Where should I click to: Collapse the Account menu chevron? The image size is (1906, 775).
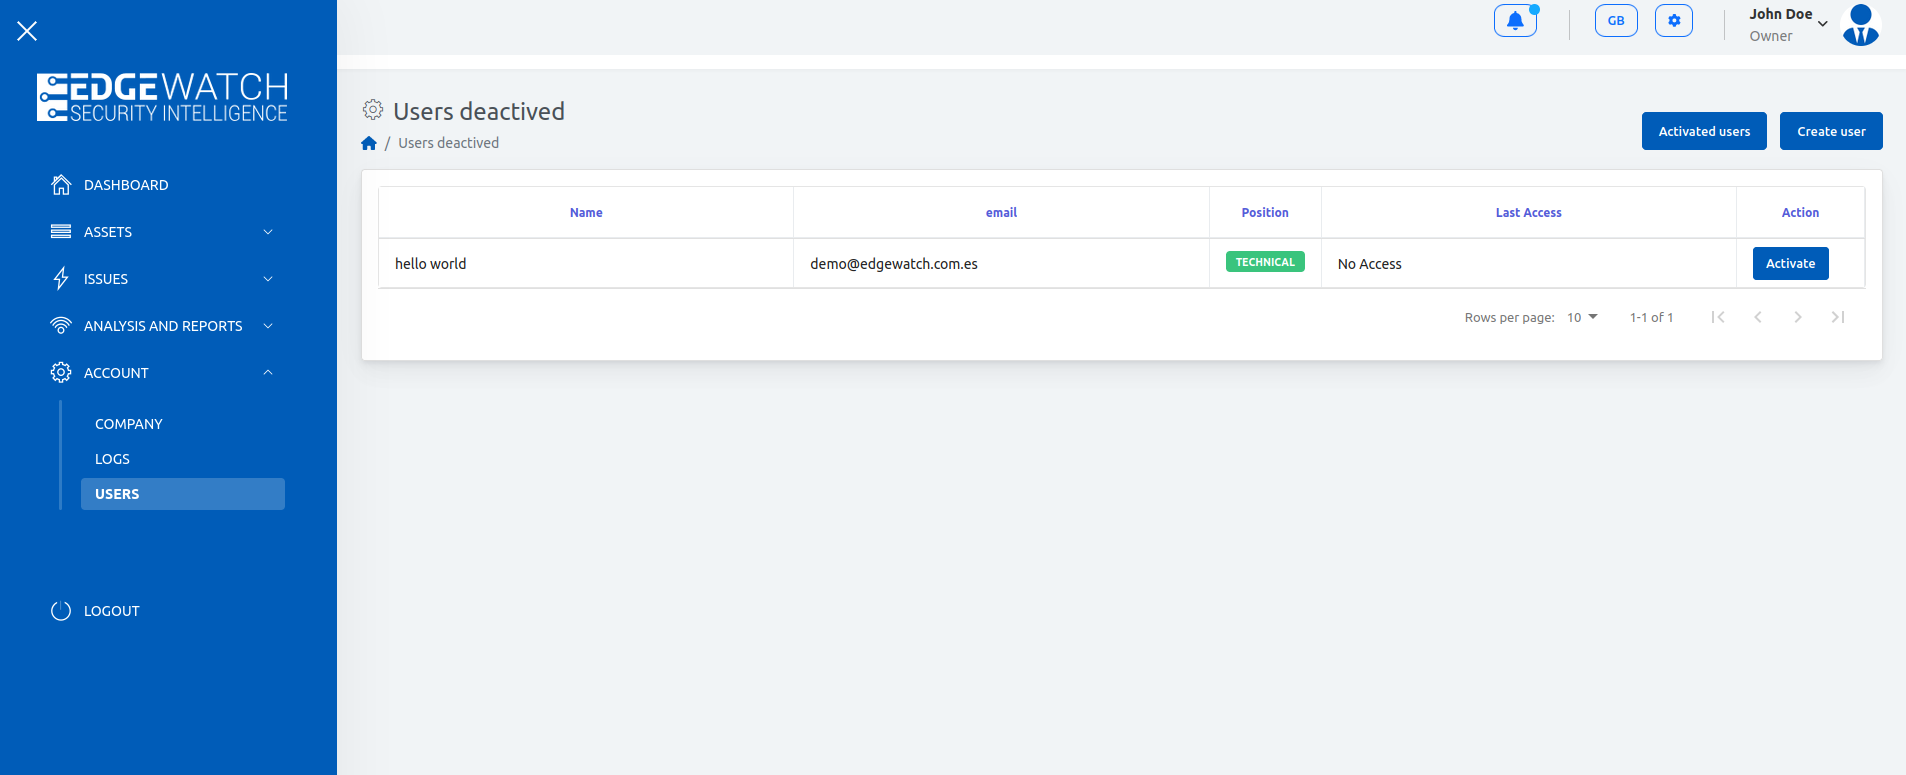click(268, 373)
